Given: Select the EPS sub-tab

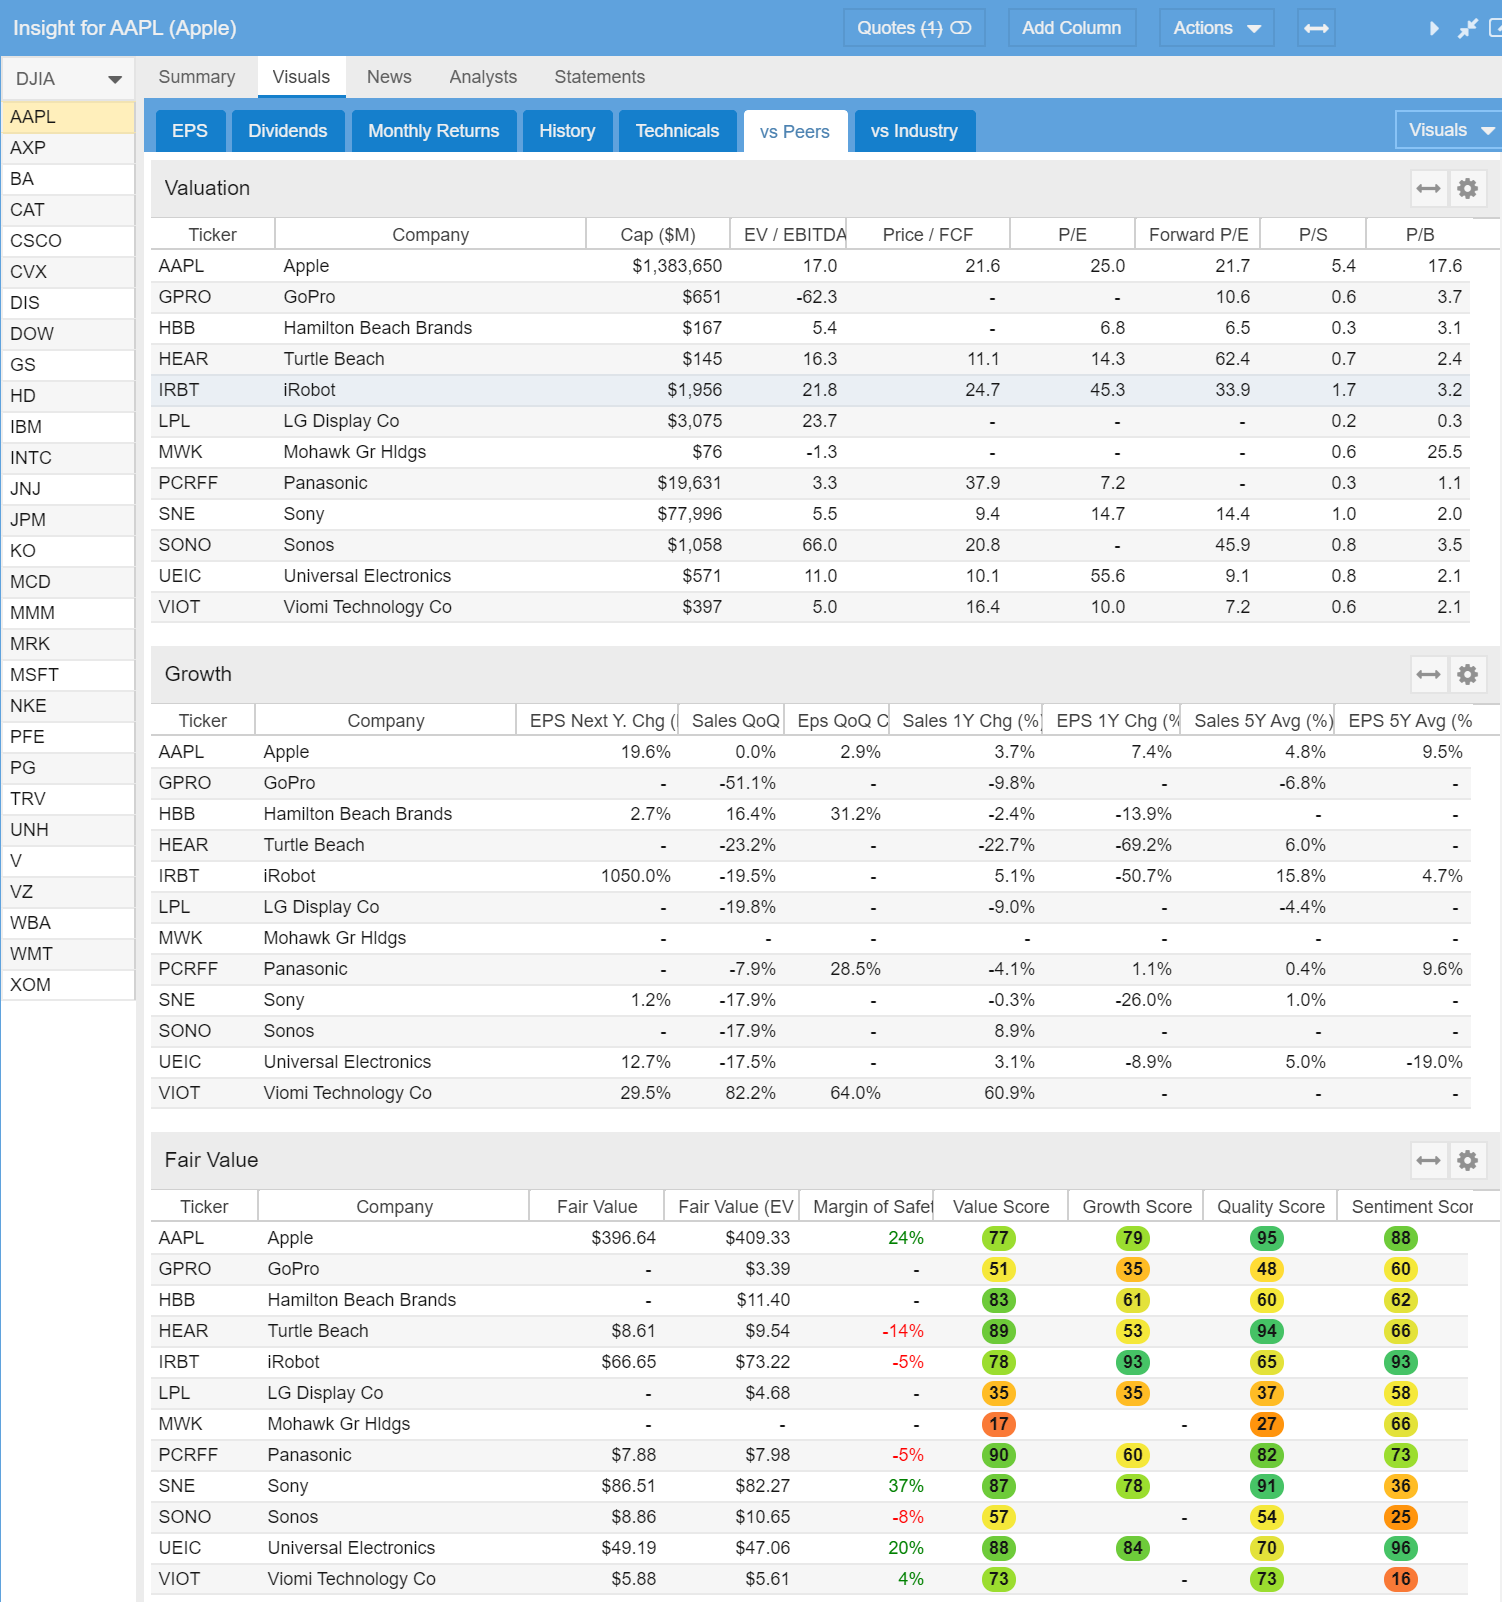Looking at the screenshot, I should click(x=190, y=131).
